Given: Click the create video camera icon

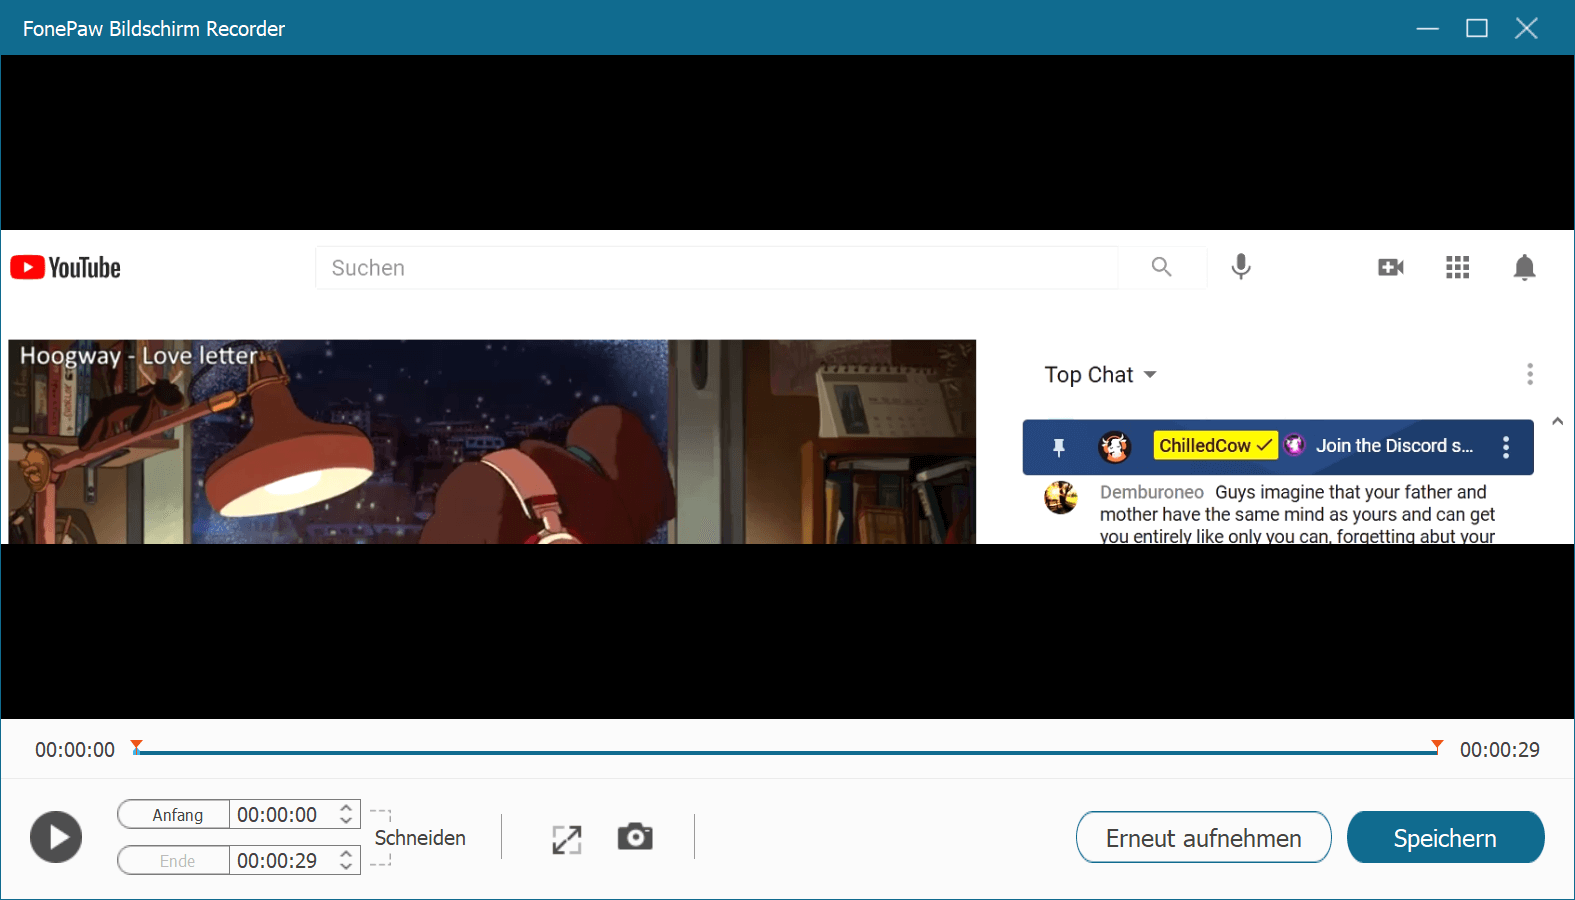Looking at the screenshot, I should [x=1391, y=267].
